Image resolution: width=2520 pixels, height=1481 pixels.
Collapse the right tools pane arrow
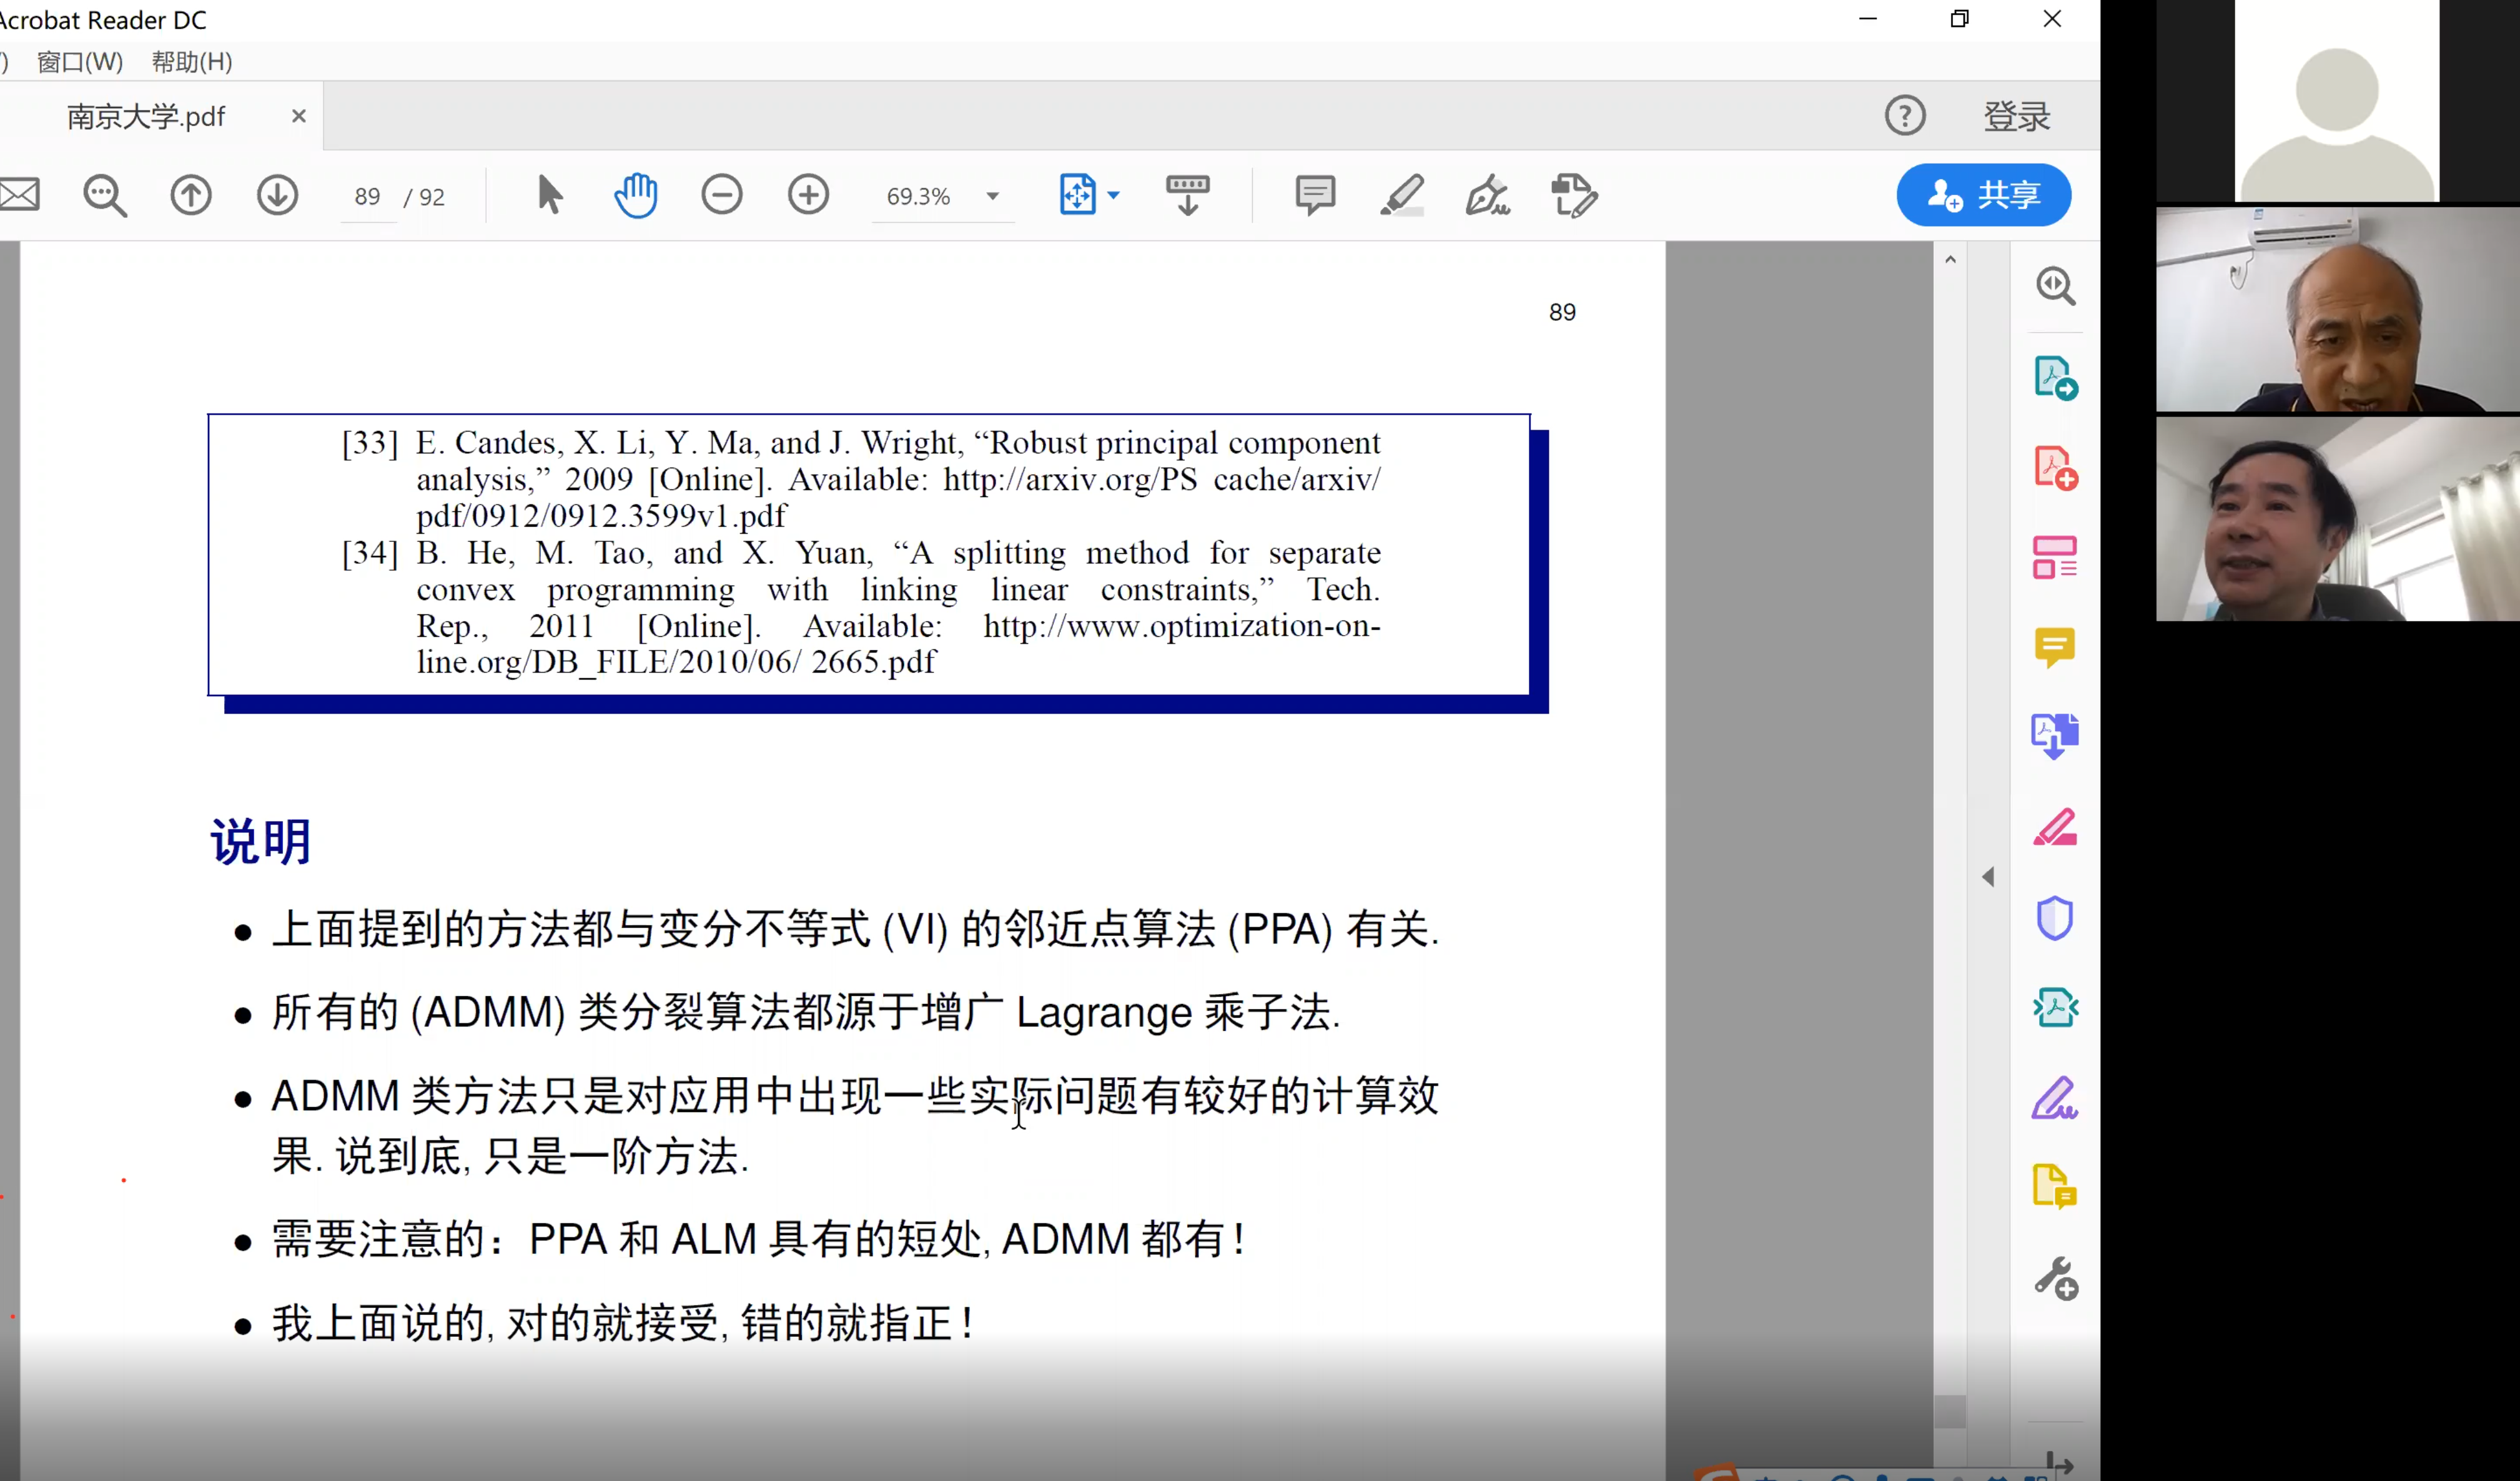coord(1988,877)
